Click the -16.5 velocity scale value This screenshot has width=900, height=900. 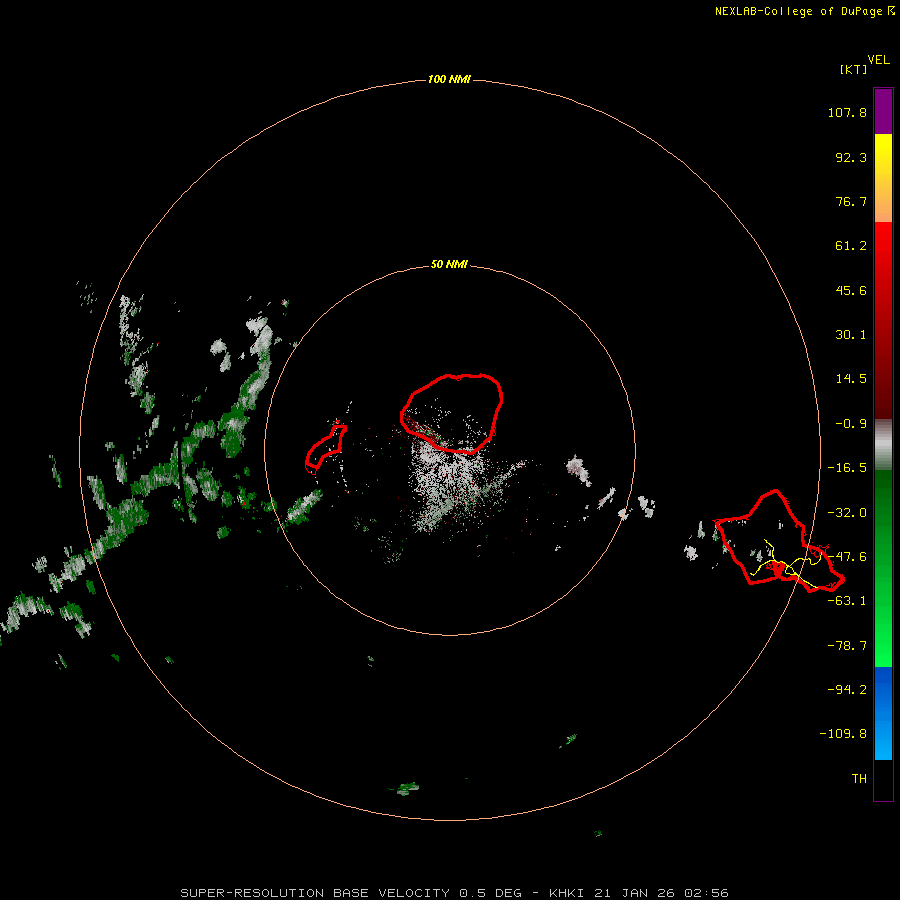click(x=847, y=468)
